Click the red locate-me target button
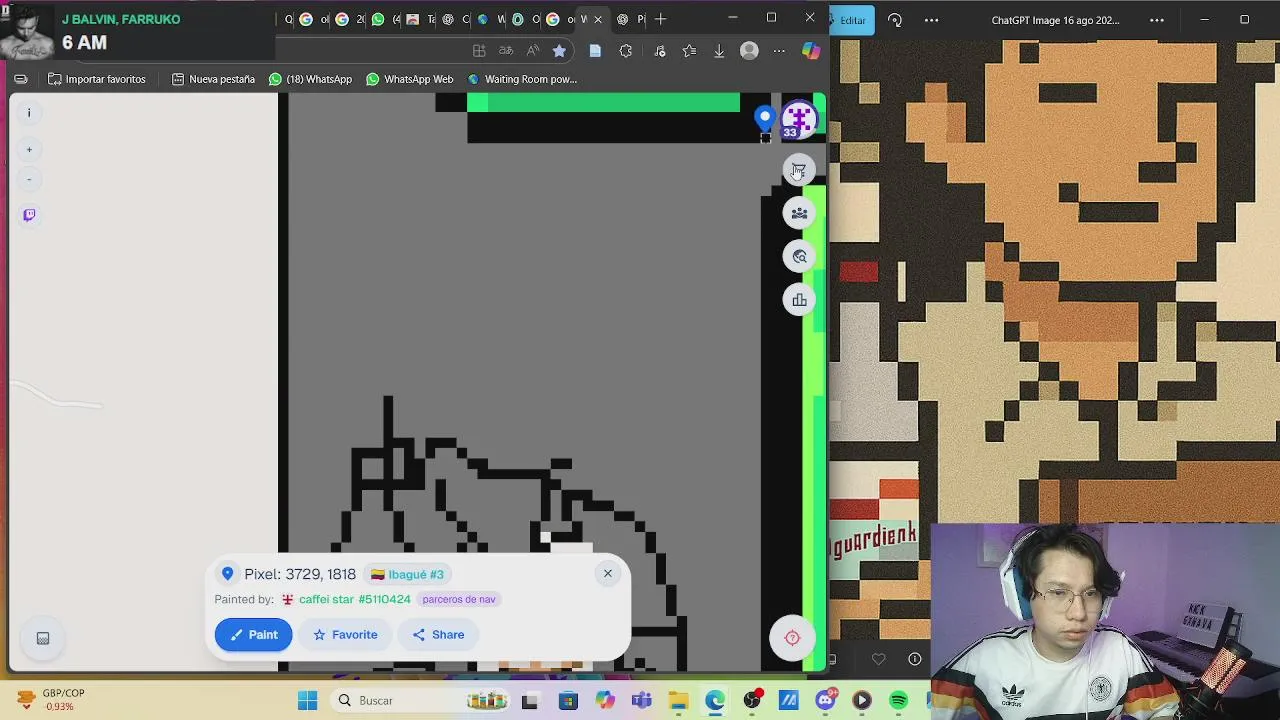The width and height of the screenshot is (1280, 720). (792, 638)
